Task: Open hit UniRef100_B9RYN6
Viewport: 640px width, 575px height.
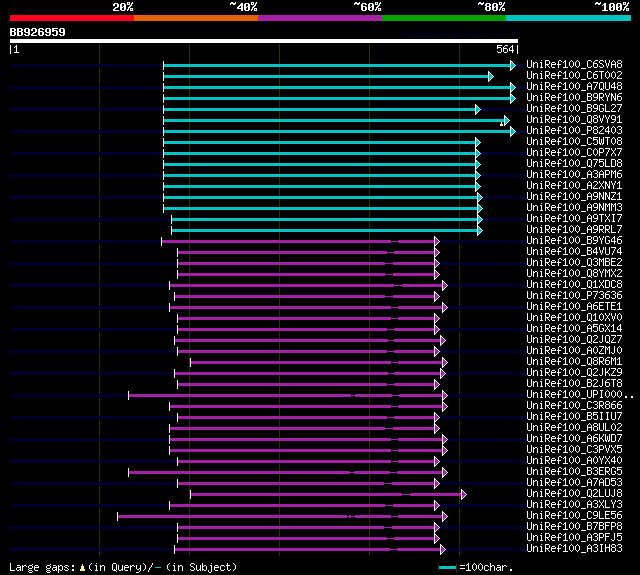Action: [574, 98]
